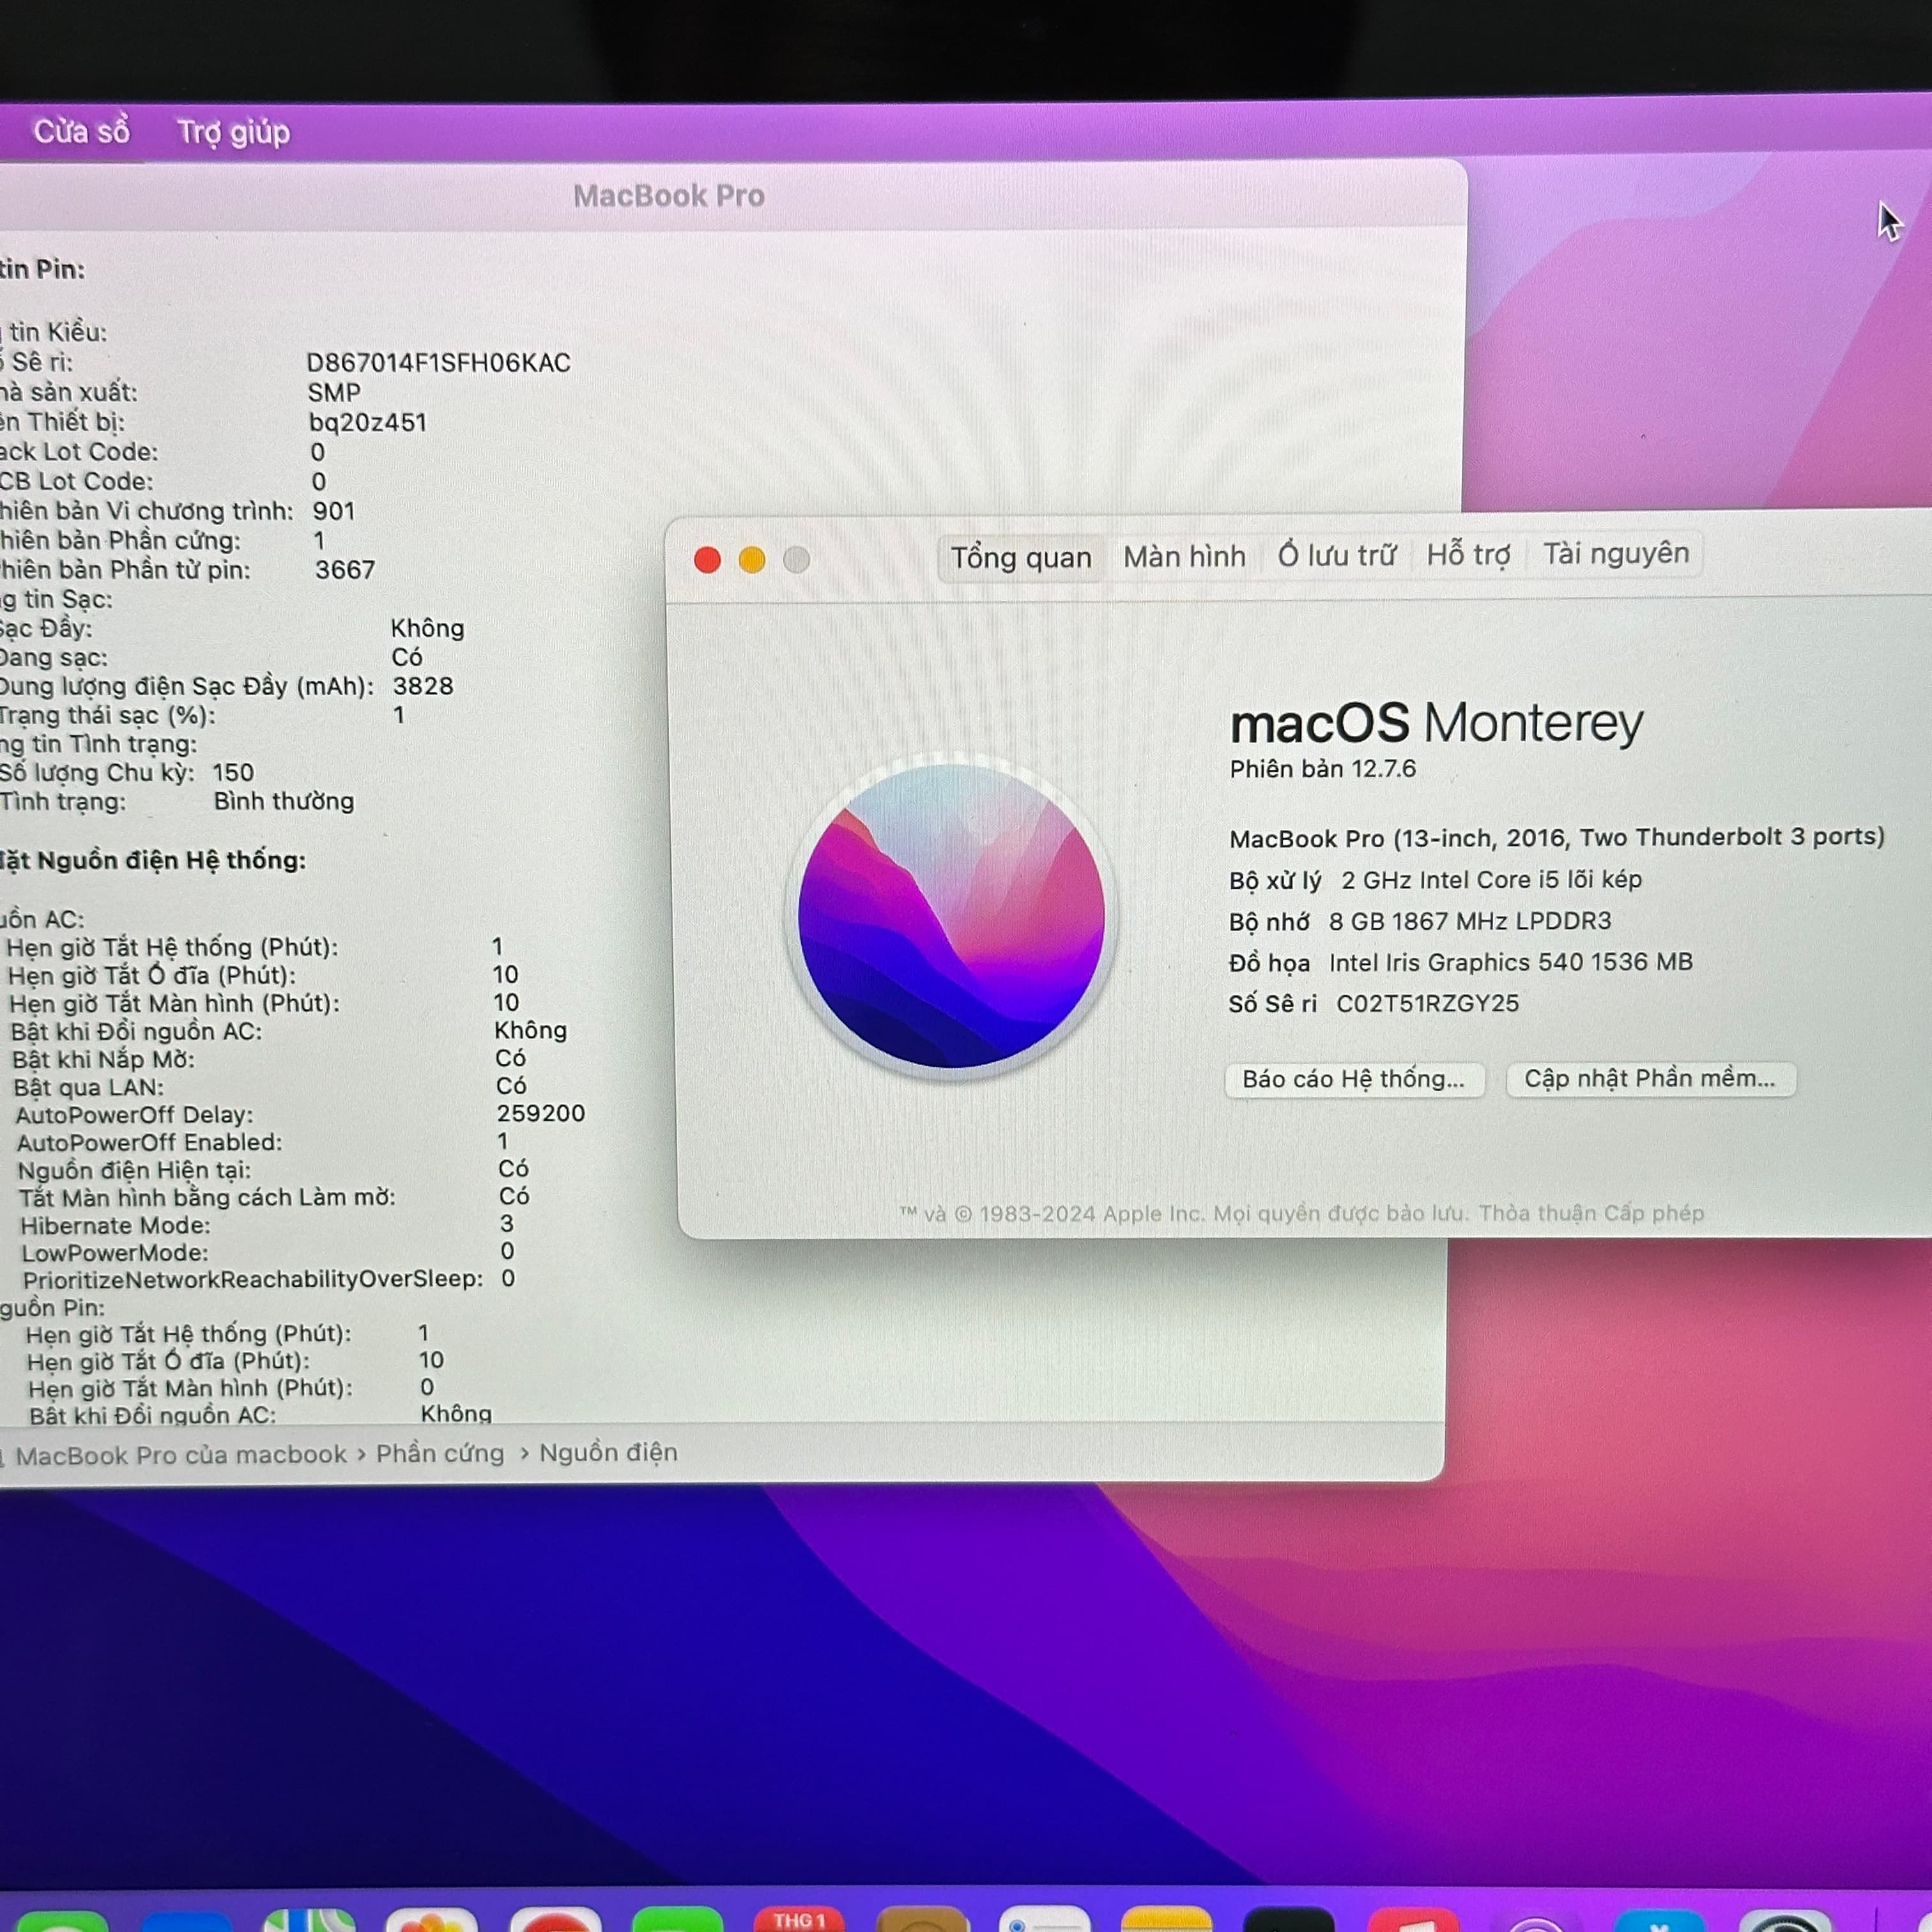Click the 'Số lượng Chu kỳ' label
The image size is (1932, 1932).
click(97, 773)
